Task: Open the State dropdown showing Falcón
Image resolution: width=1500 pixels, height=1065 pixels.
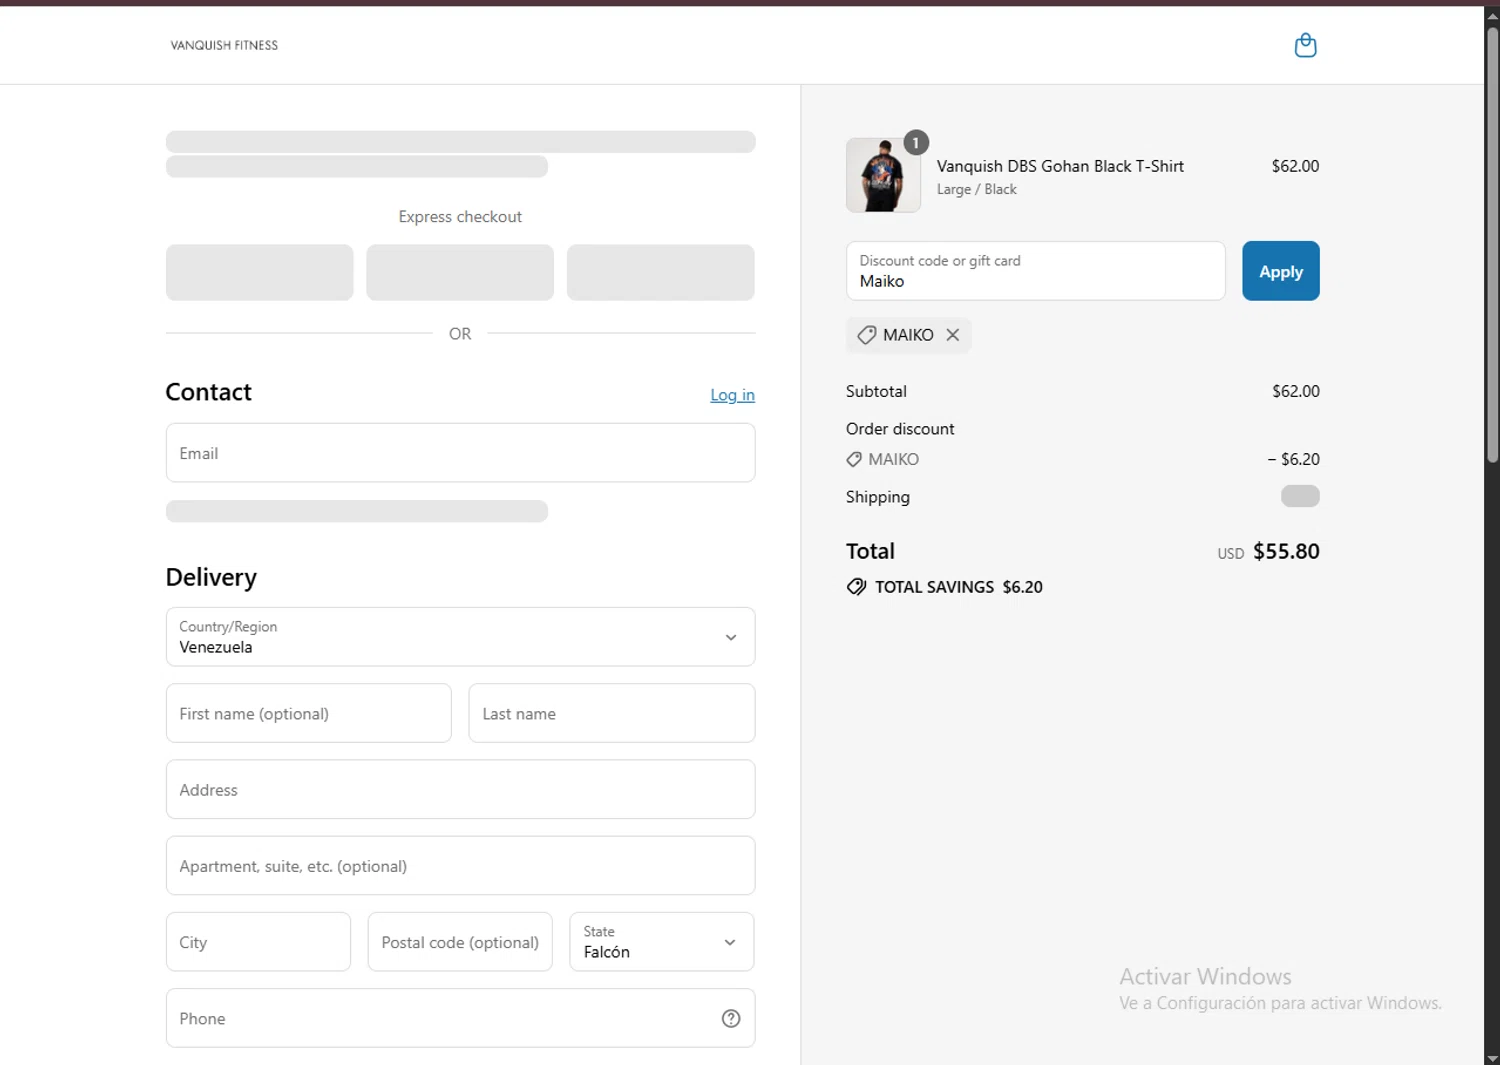Action: point(662,942)
